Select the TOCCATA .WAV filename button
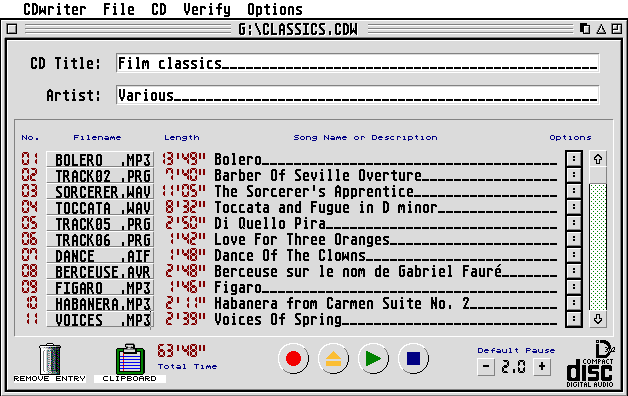This screenshot has height=396, width=628. tap(100, 207)
